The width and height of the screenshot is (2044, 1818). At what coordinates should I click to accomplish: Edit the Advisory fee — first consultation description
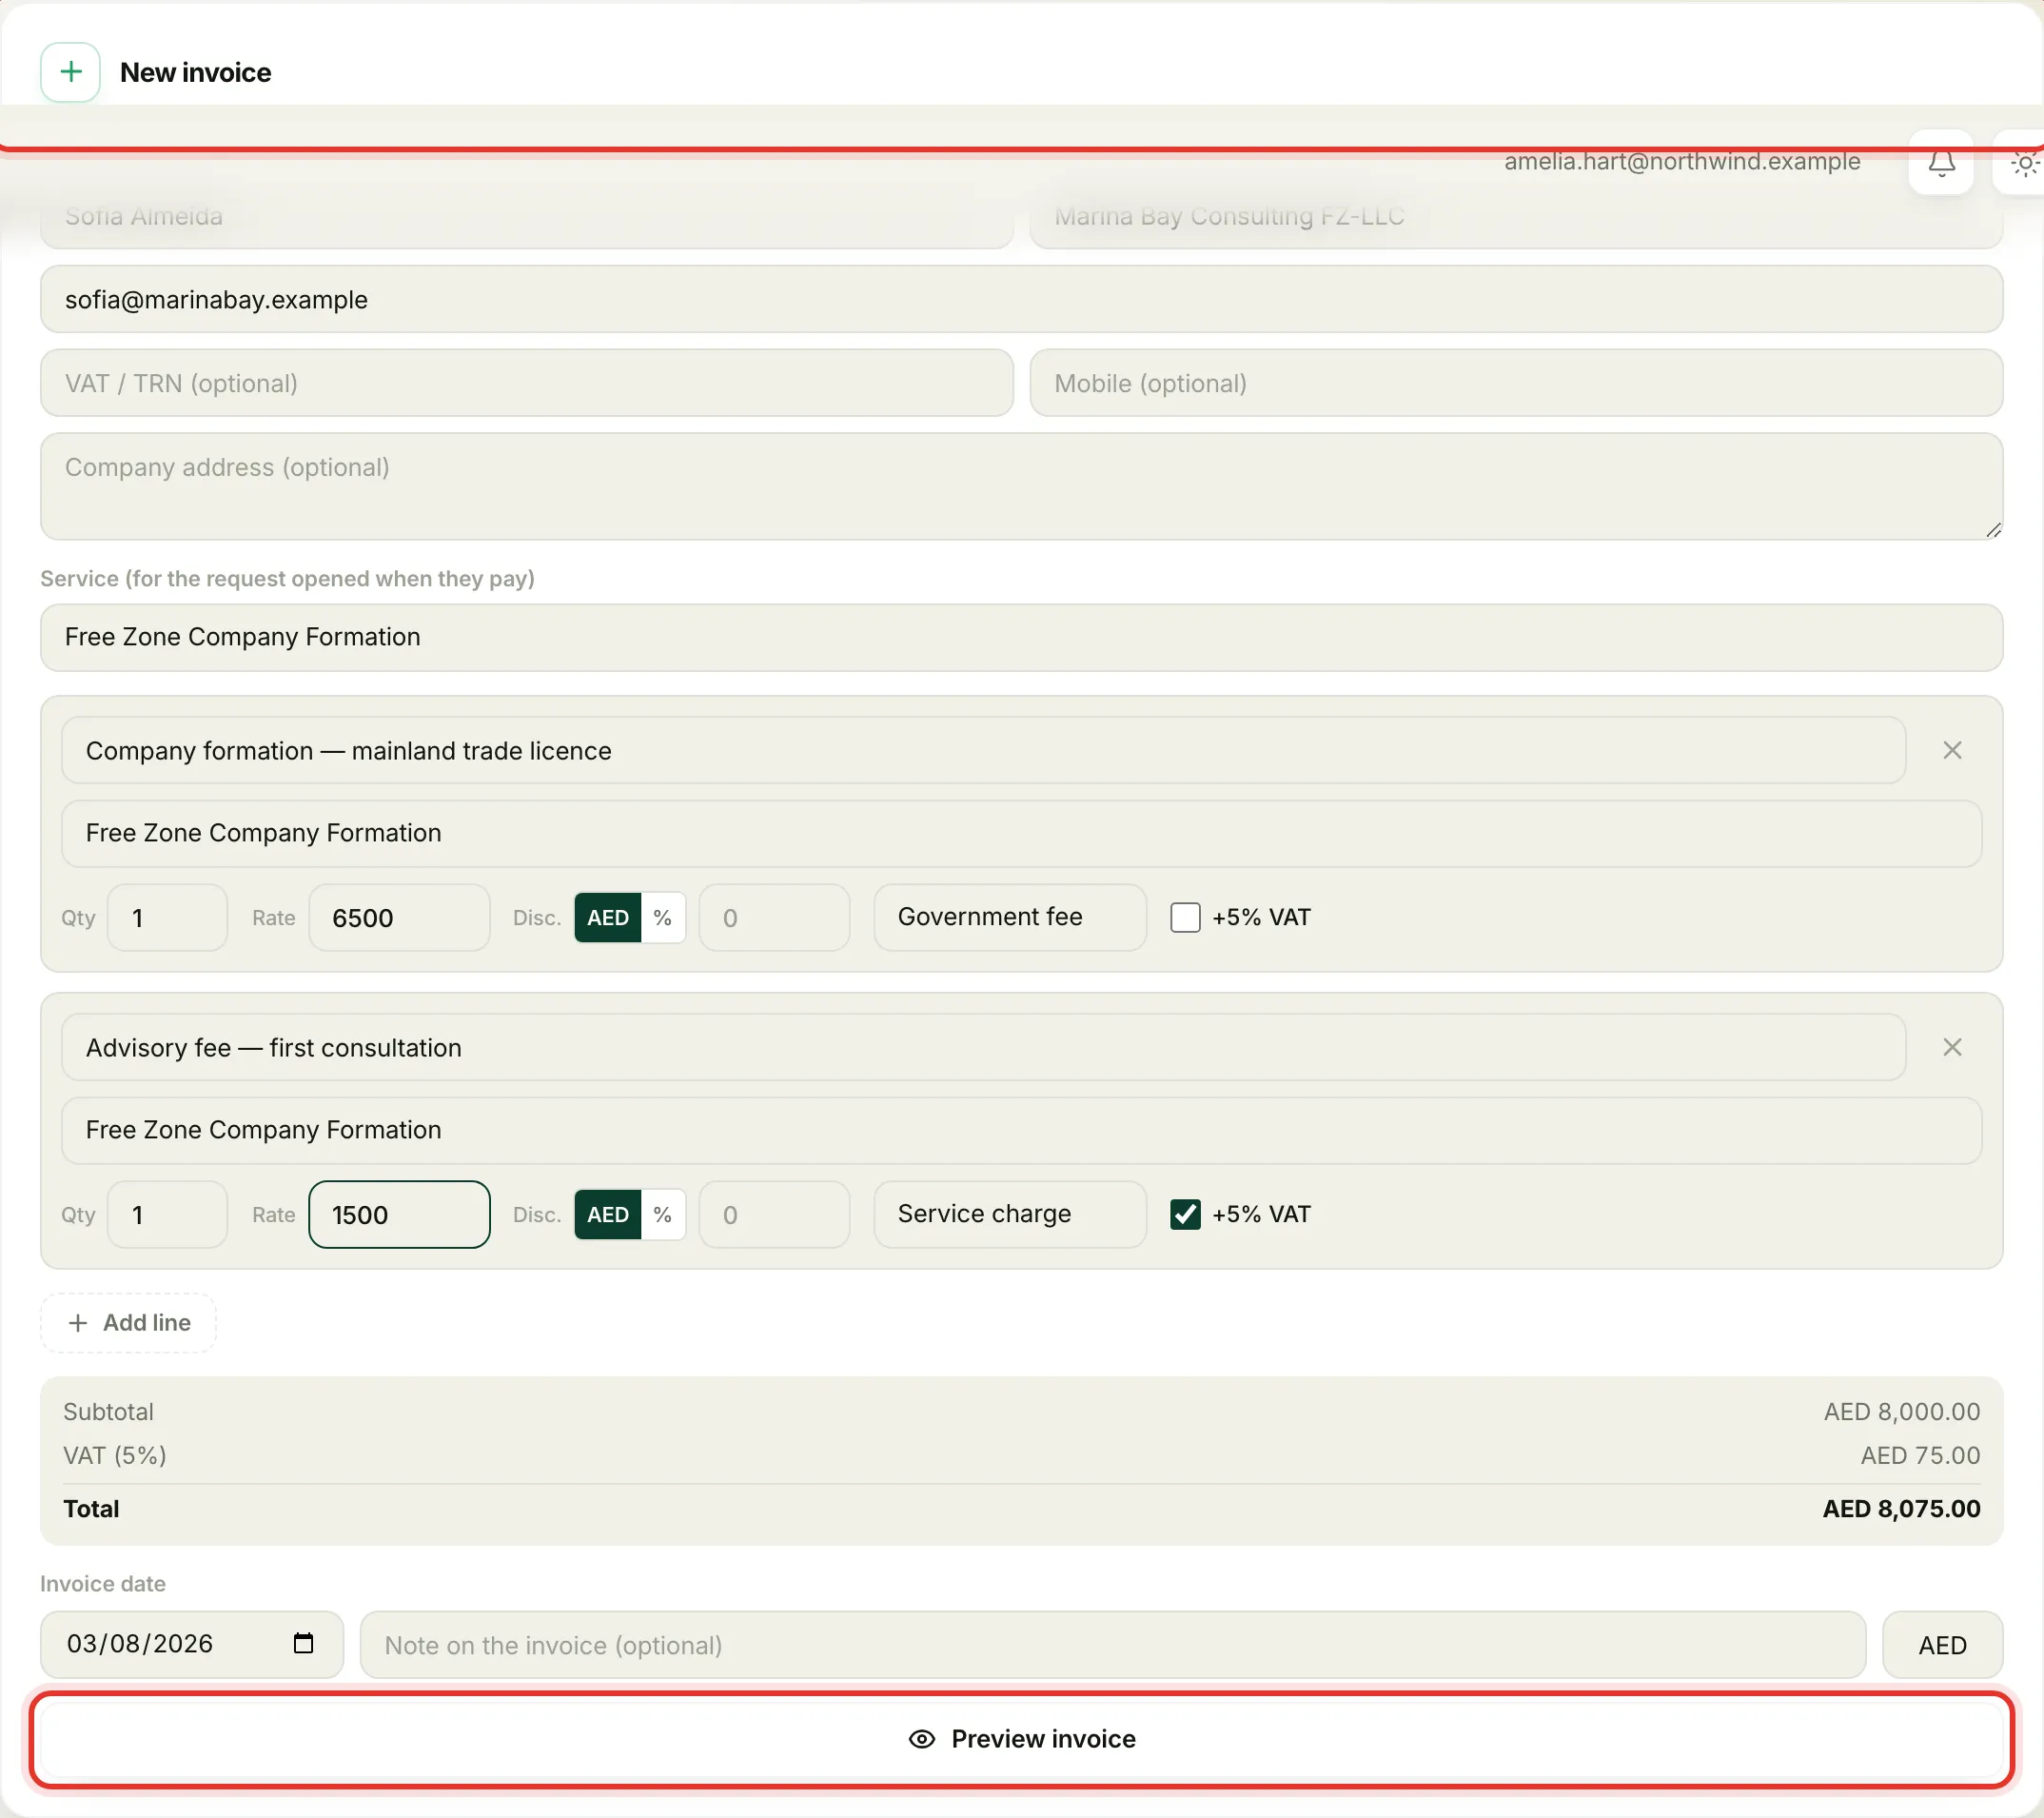pos(983,1047)
